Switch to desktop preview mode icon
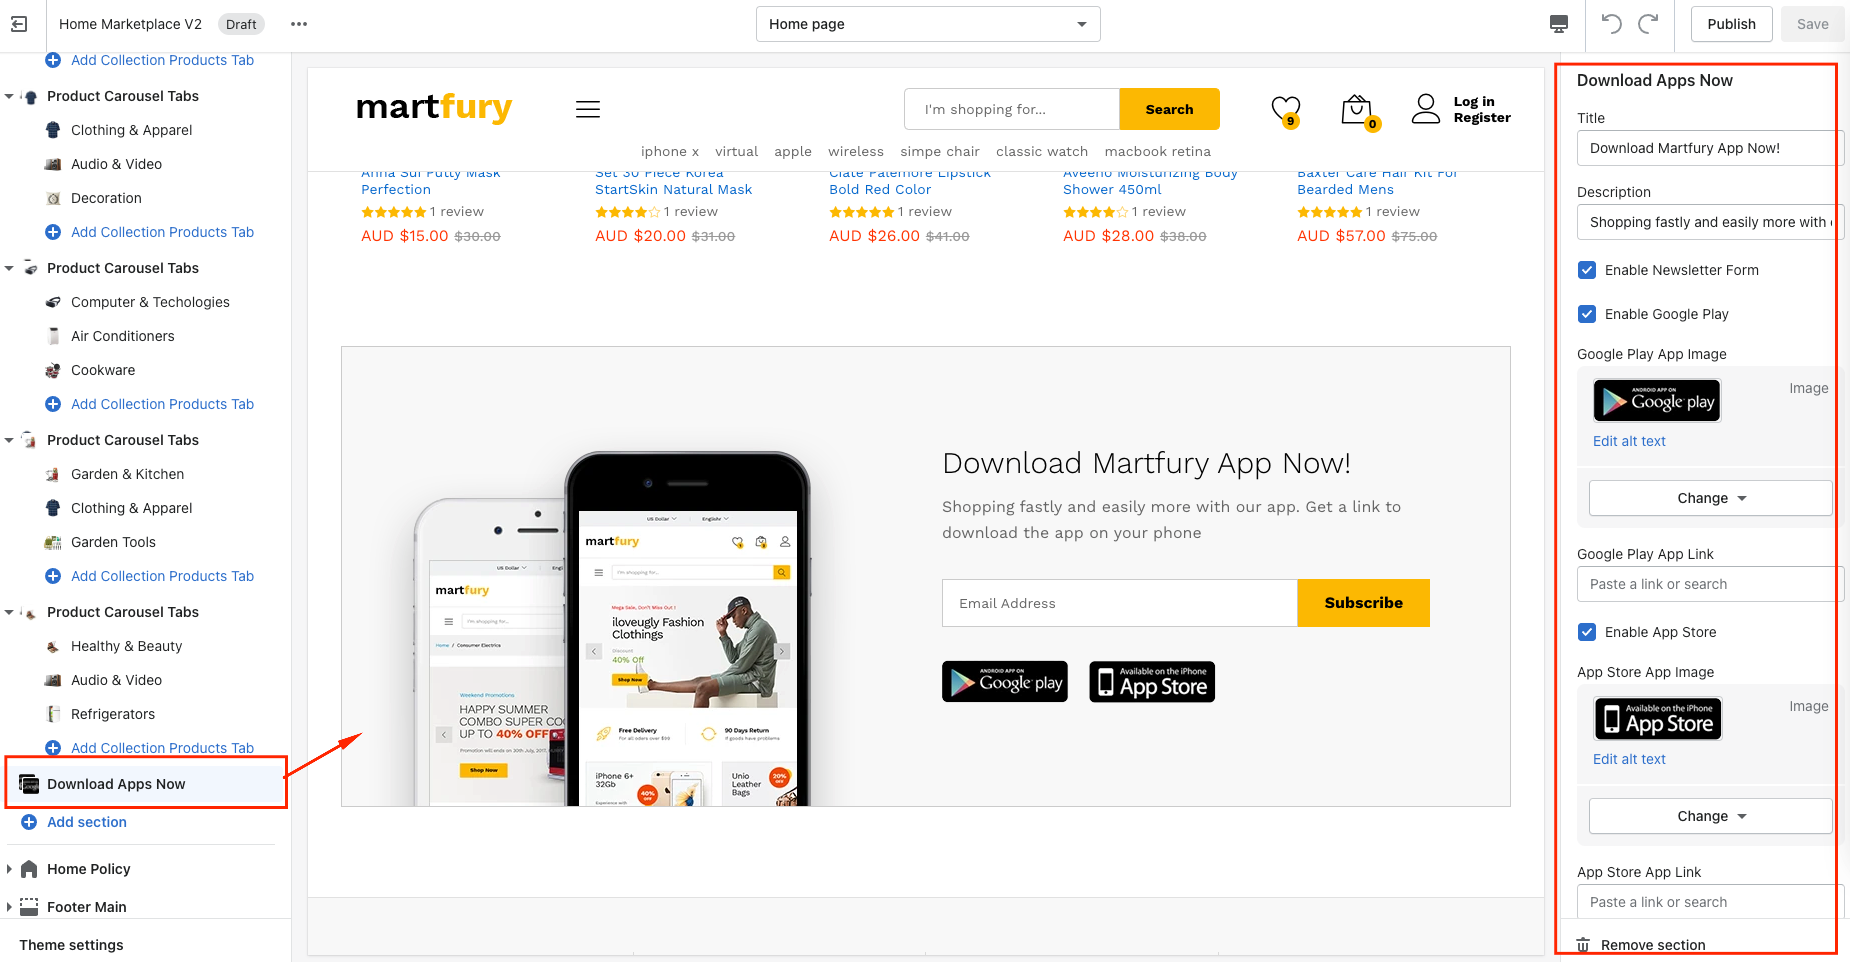The image size is (1850, 962). click(1559, 24)
